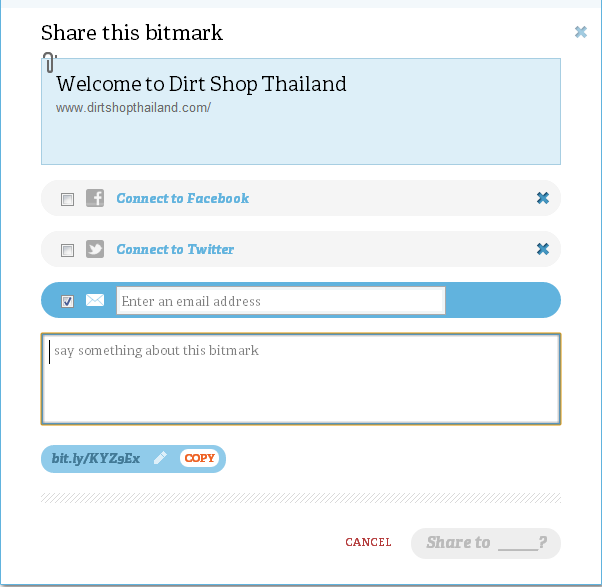Enable the Twitter sharing checkbox

[68, 250]
